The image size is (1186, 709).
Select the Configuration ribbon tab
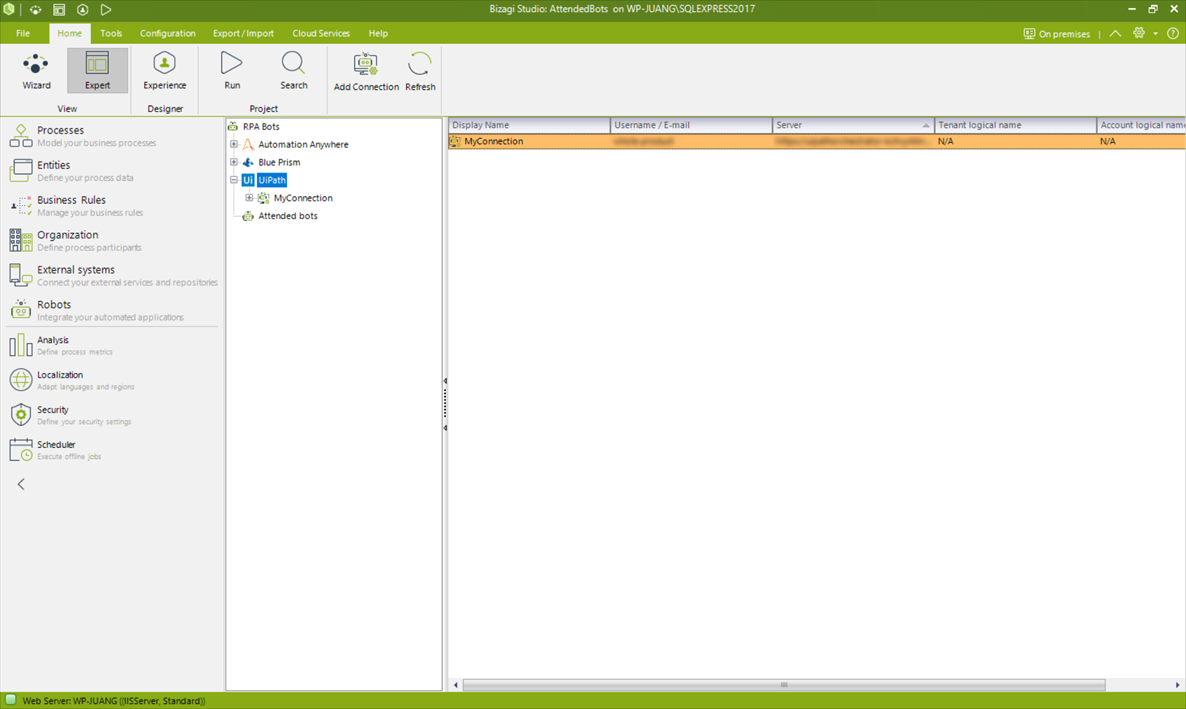pos(168,33)
